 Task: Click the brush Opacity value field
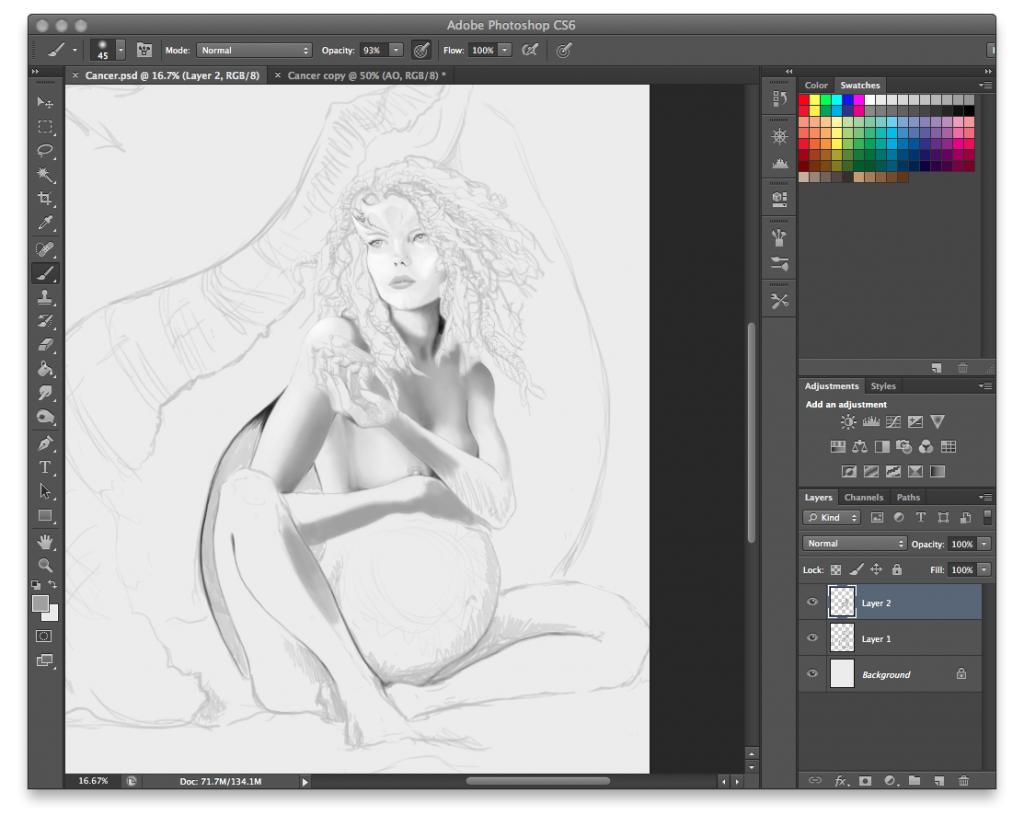371,50
